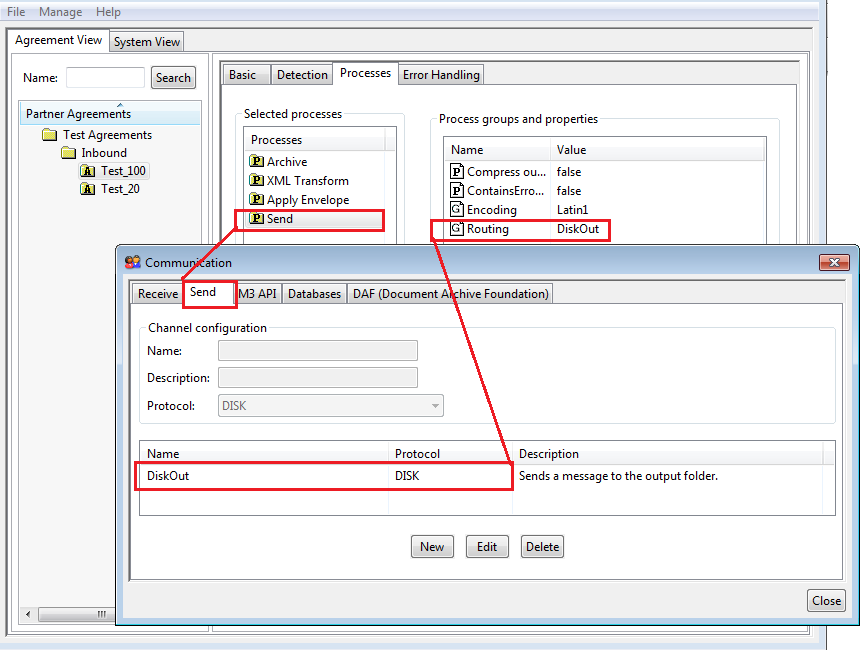Click the Send process P icon

(x=256, y=219)
